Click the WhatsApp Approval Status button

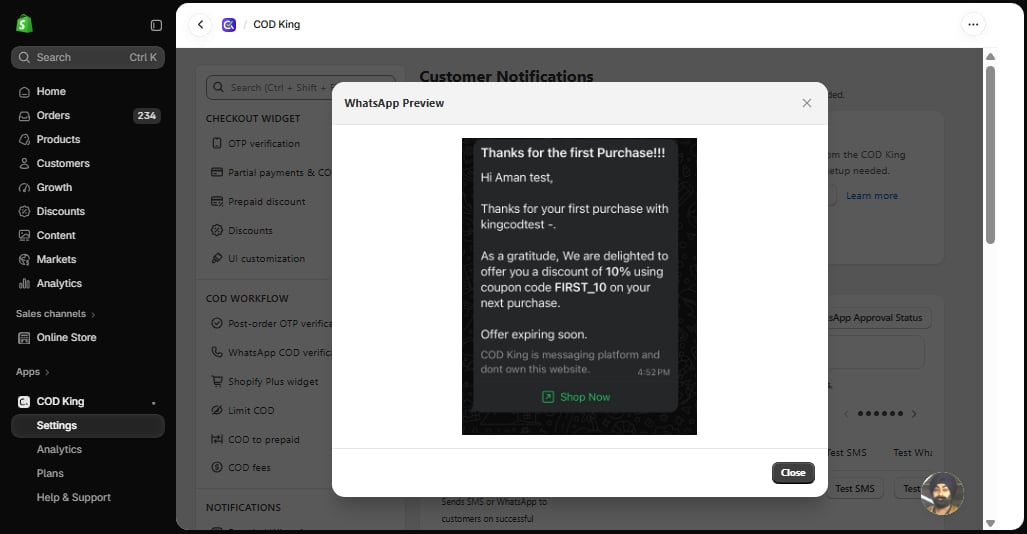click(x=879, y=318)
